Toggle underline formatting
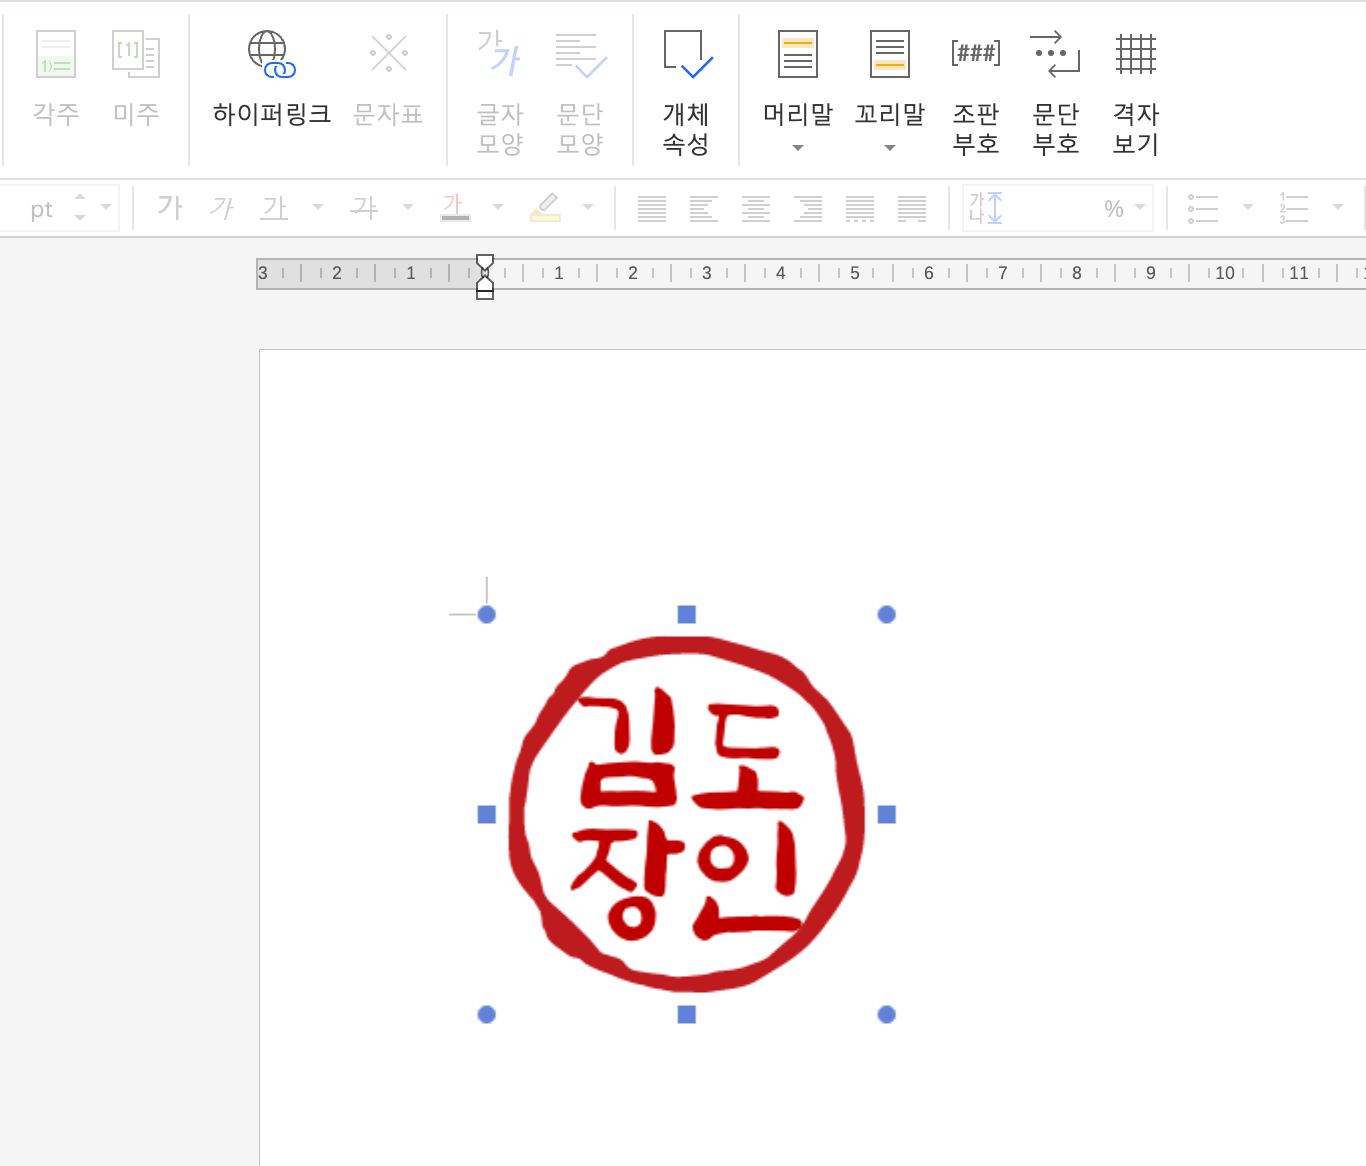Screen dimensions: 1366x1166 point(274,207)
